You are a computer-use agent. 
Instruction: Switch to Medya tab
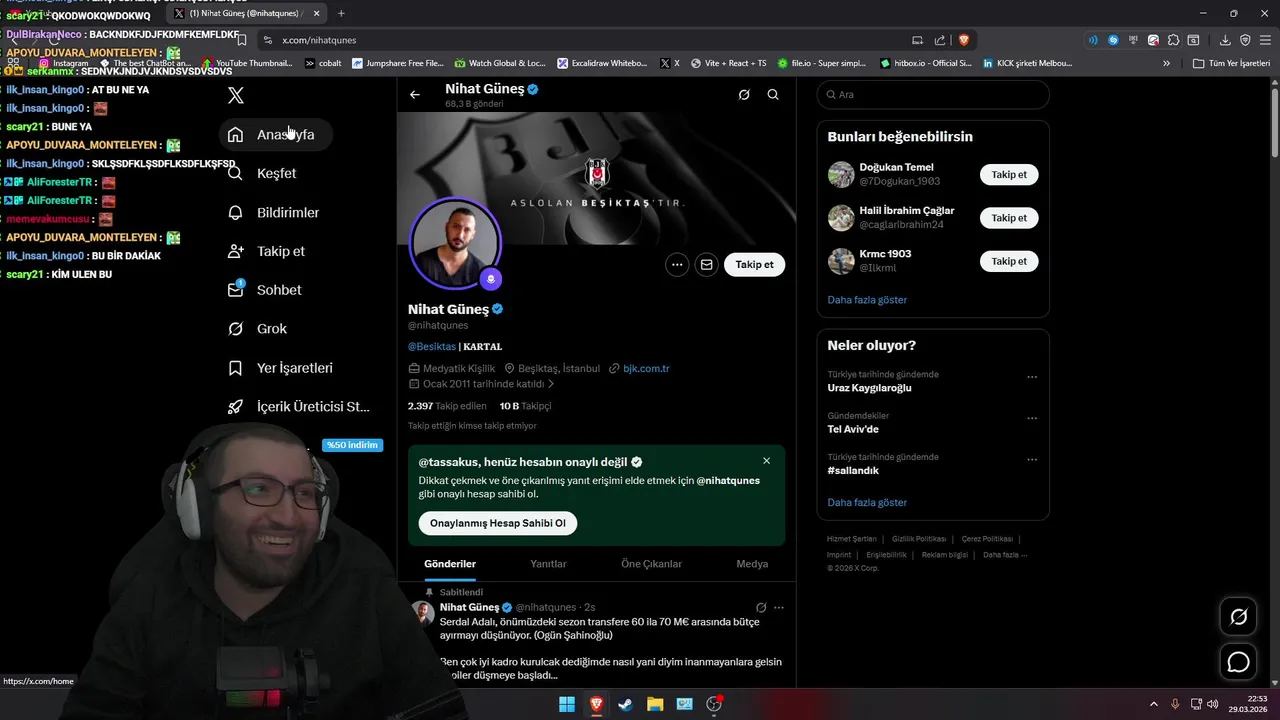click(x=752, y=564)
